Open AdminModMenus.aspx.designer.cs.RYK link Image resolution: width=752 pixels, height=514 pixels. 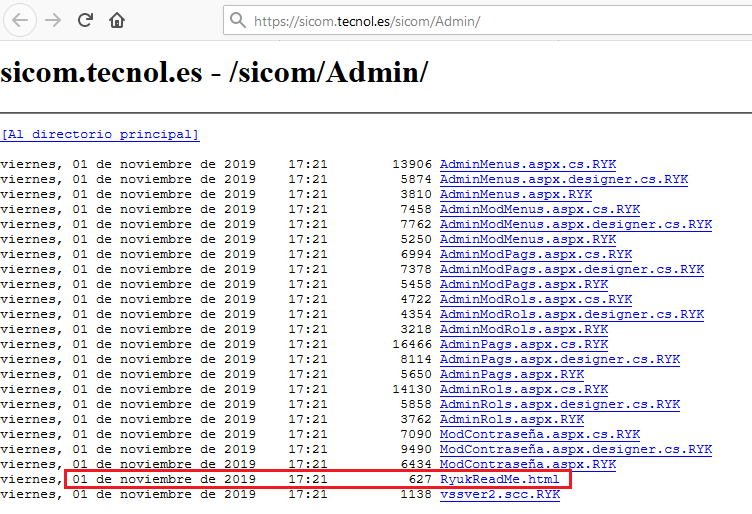point(576,224)
